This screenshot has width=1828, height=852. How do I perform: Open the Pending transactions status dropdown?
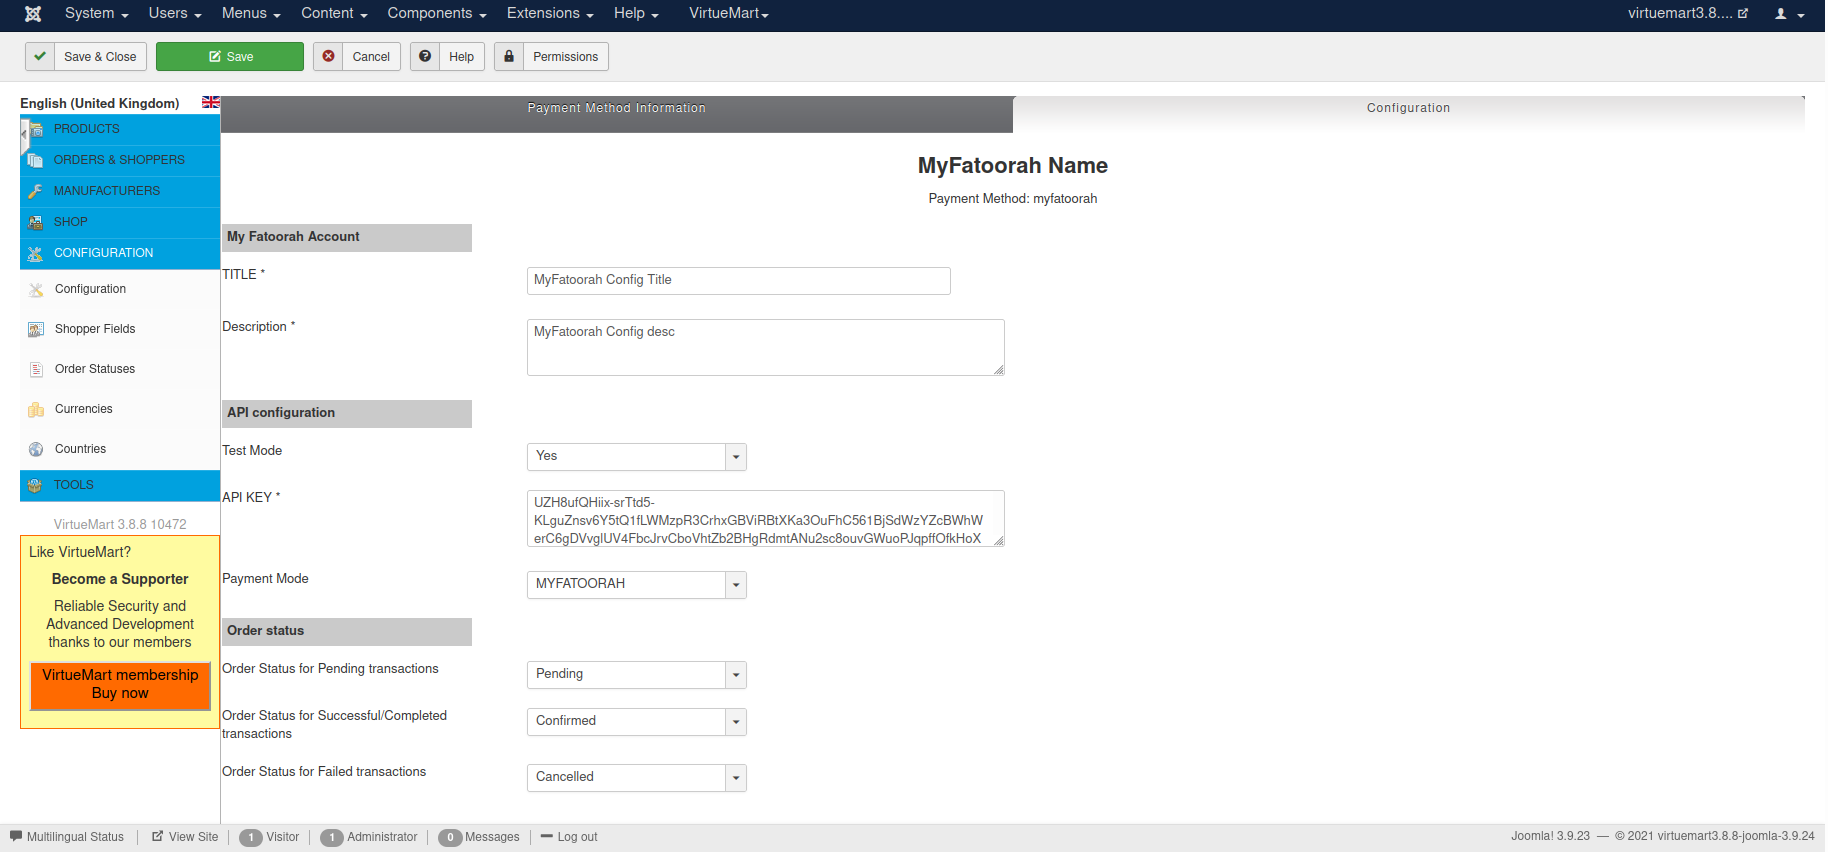click(736, 675)
